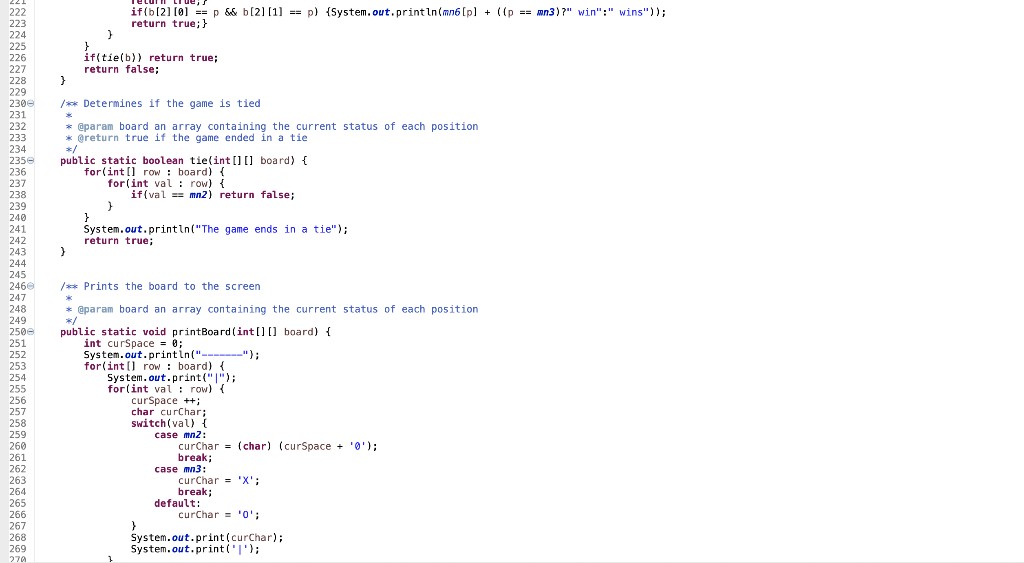Click mn6[p] in the println on line 222
1024x563 pixels.
point(460,12)
